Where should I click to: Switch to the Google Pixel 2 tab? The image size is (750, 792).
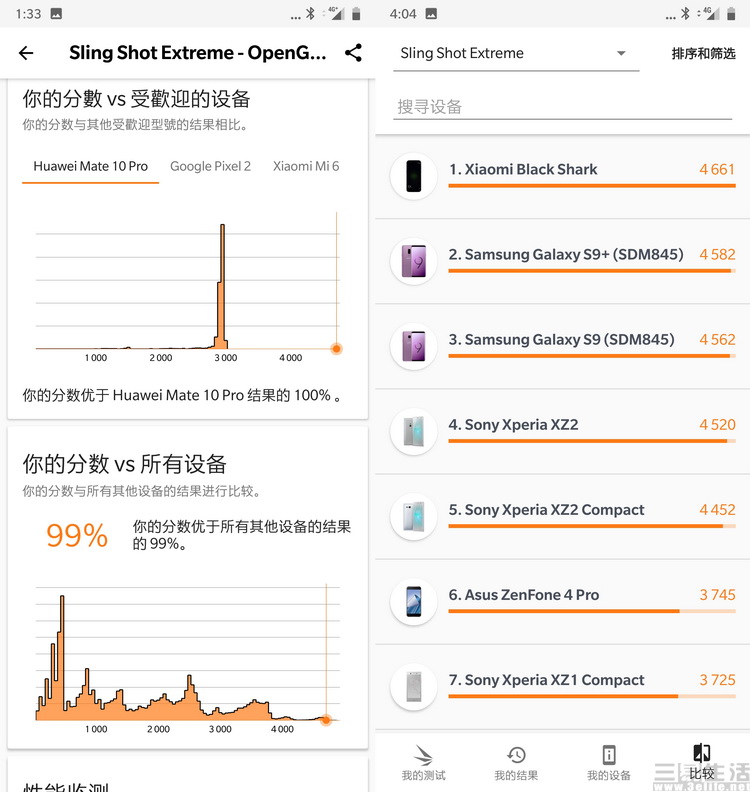pyautogui.click(x=210, y=166)
